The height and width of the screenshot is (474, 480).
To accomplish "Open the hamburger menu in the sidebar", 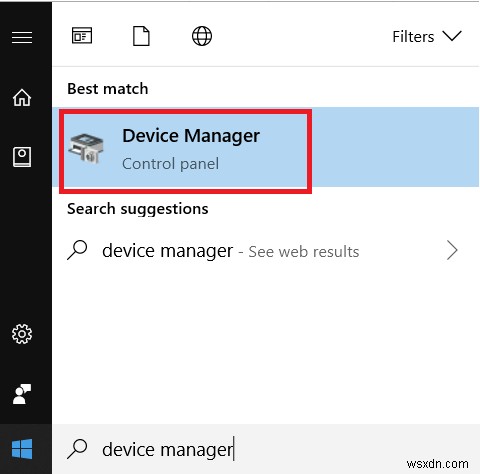I will click(22, 37).
